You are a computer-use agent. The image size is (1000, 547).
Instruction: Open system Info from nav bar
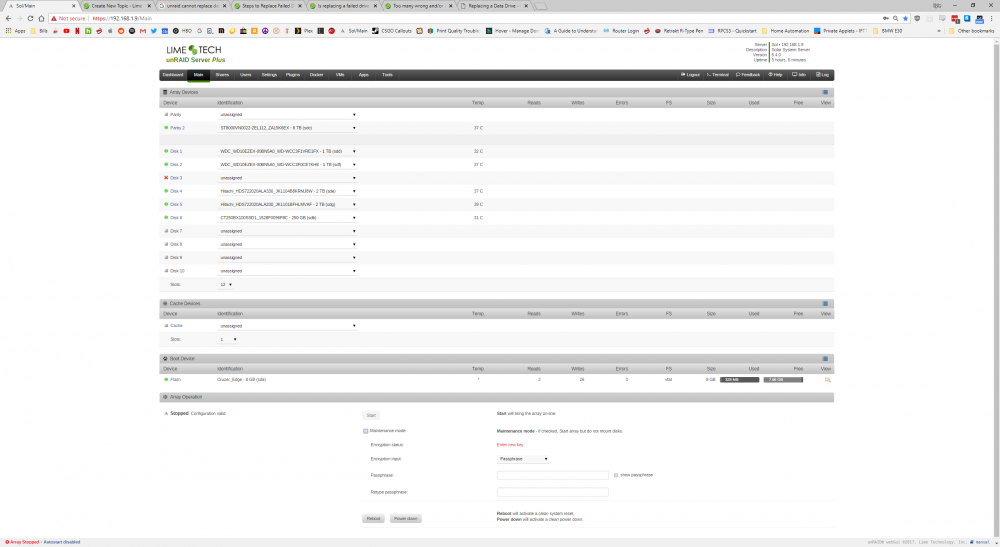[x=799, y=75]
